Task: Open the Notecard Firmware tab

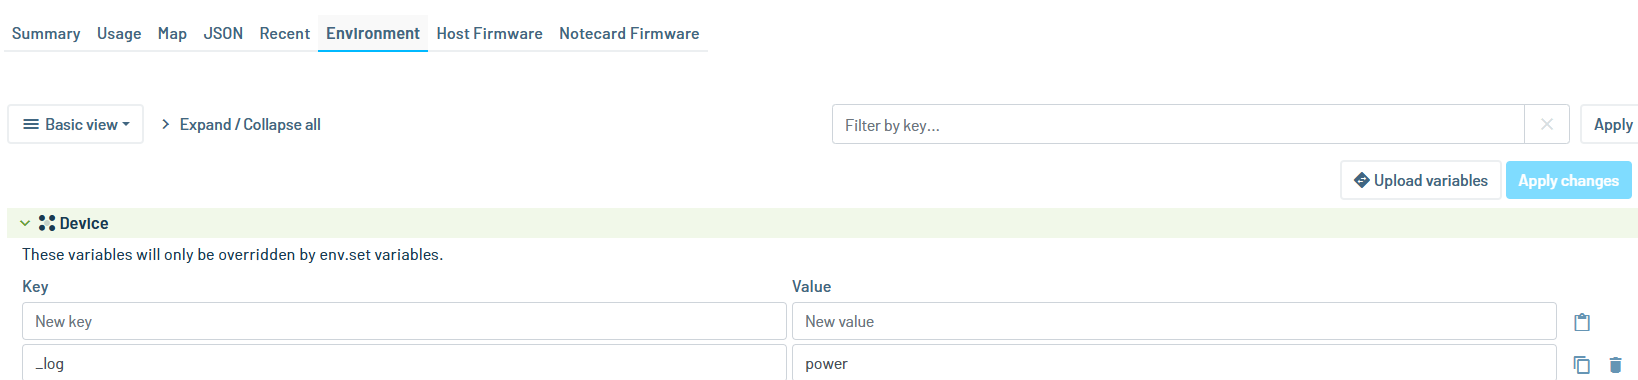Action: [629, 34]
